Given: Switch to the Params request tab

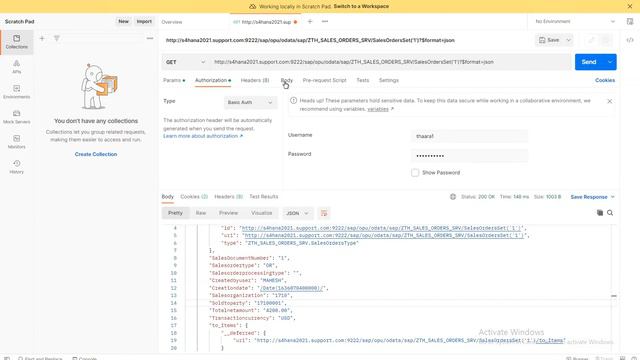Looking at the screenshot, I should coord(174,80).
